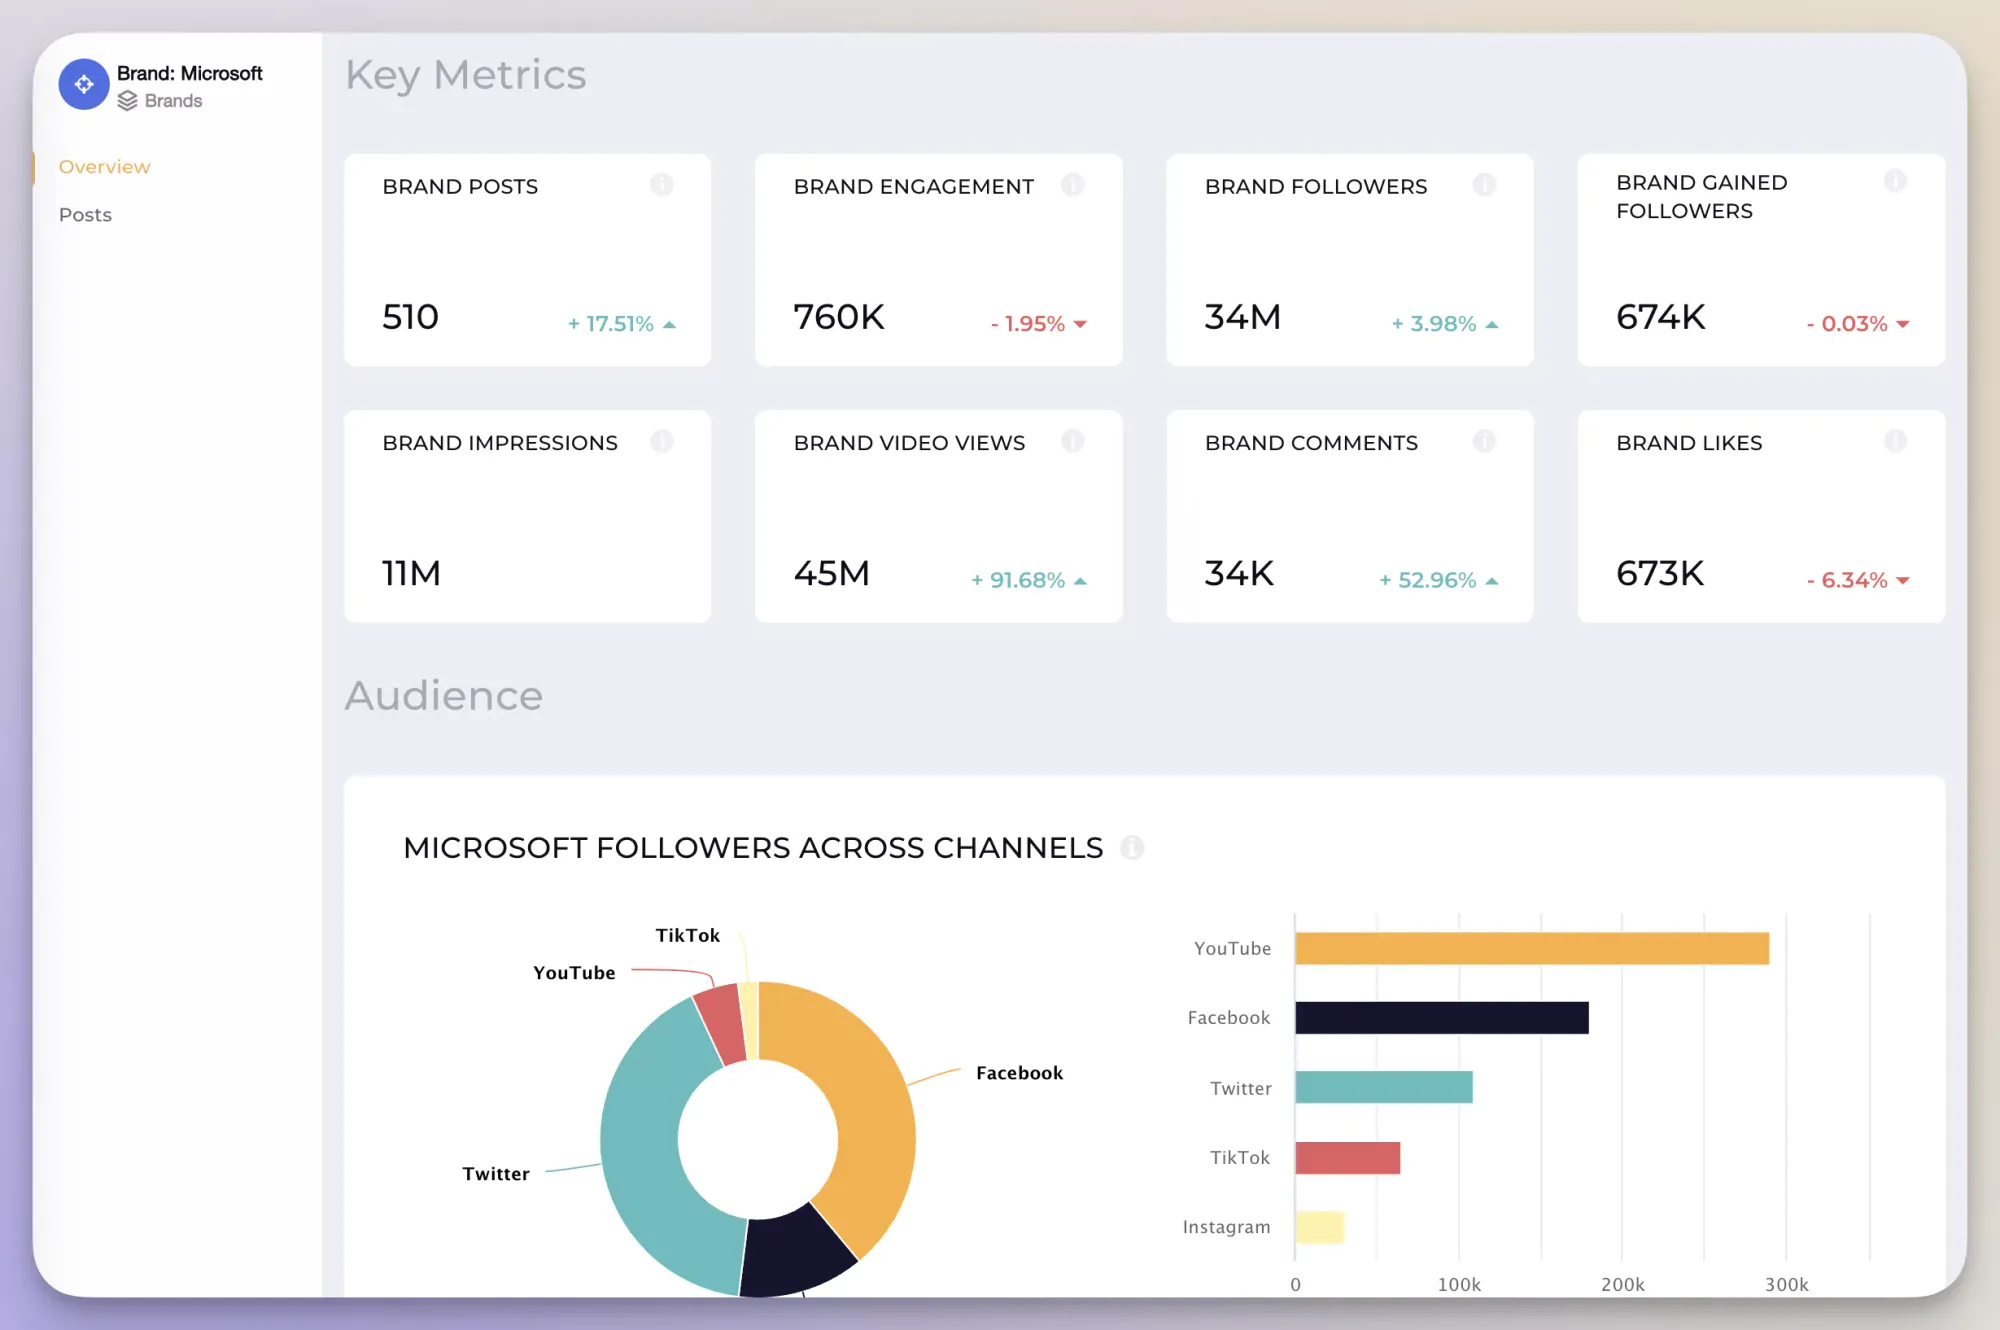
Task: Click the 34M Brand Followers value
Action: (x=1243, y=317)
